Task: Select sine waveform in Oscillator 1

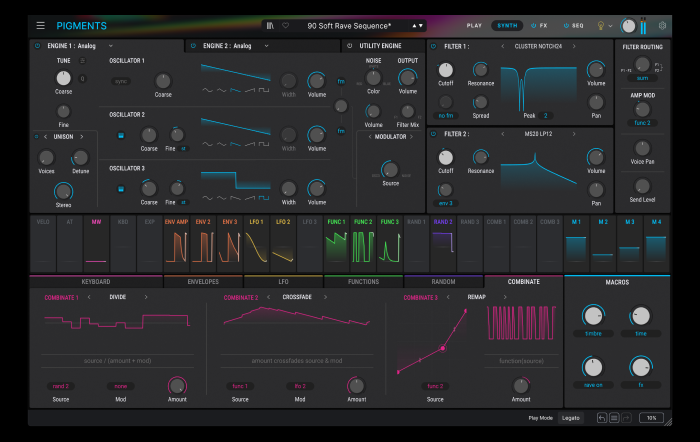Action: pos(207,90)
